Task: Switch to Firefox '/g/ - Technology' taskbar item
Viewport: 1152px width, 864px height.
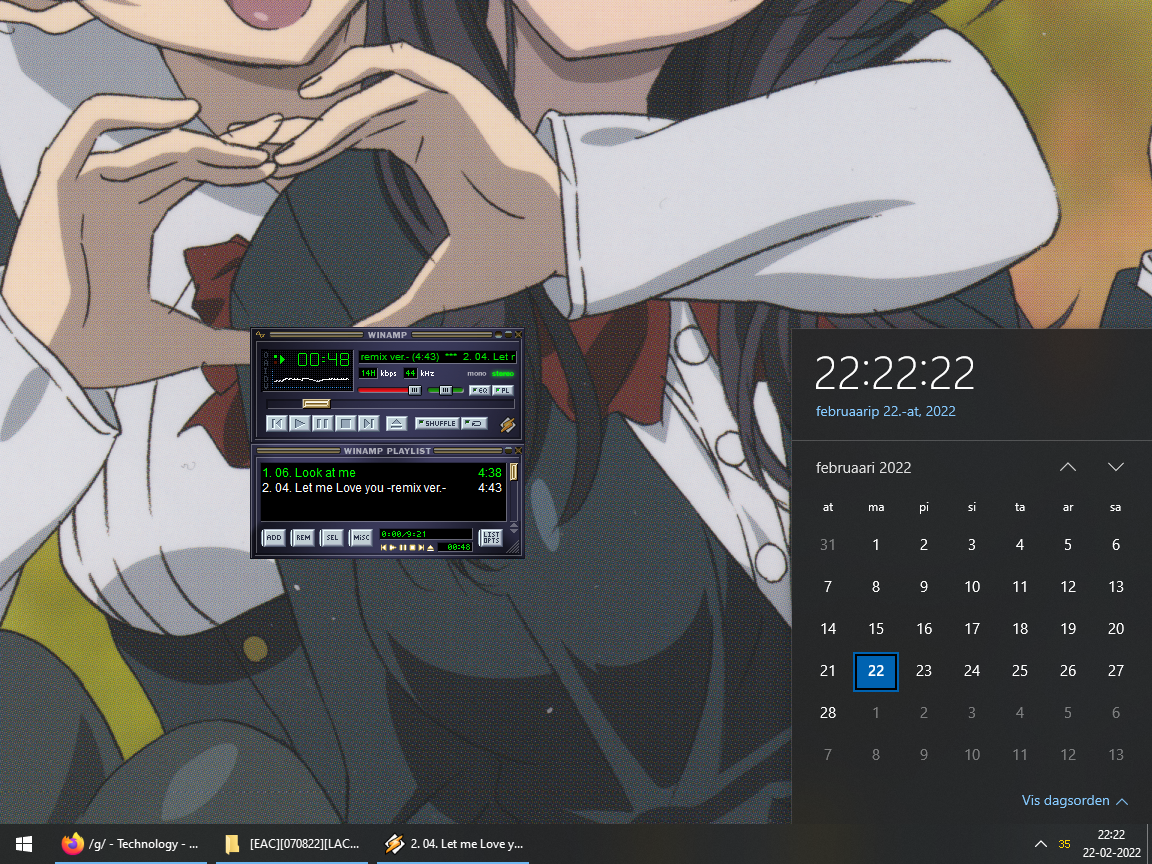Action: [131, 844]
